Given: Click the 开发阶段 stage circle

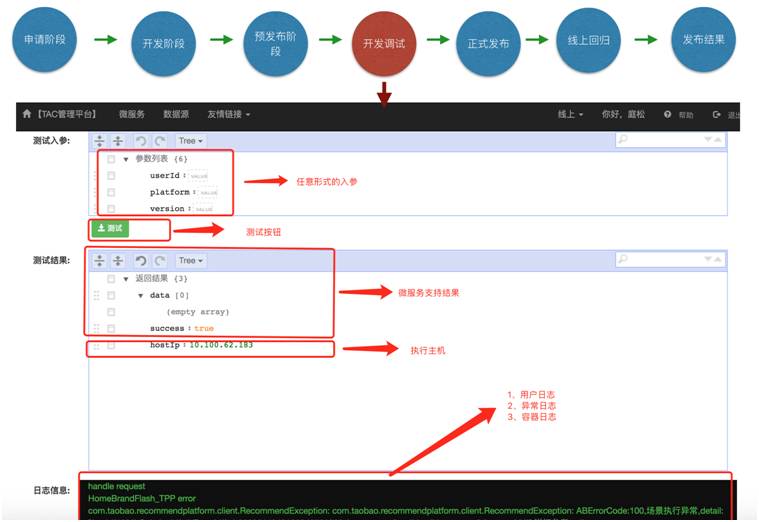Looking at the screenshot, I should [x=164, y=44].
